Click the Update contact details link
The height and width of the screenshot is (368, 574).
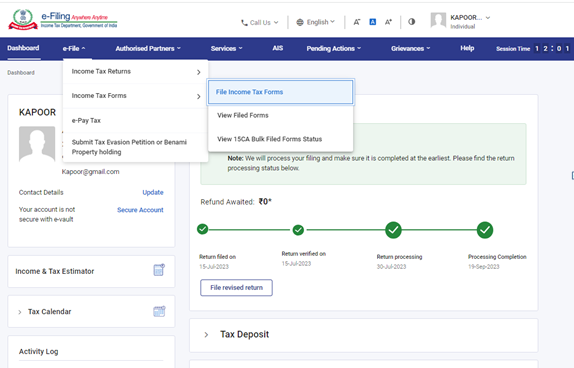pos(153,192)
